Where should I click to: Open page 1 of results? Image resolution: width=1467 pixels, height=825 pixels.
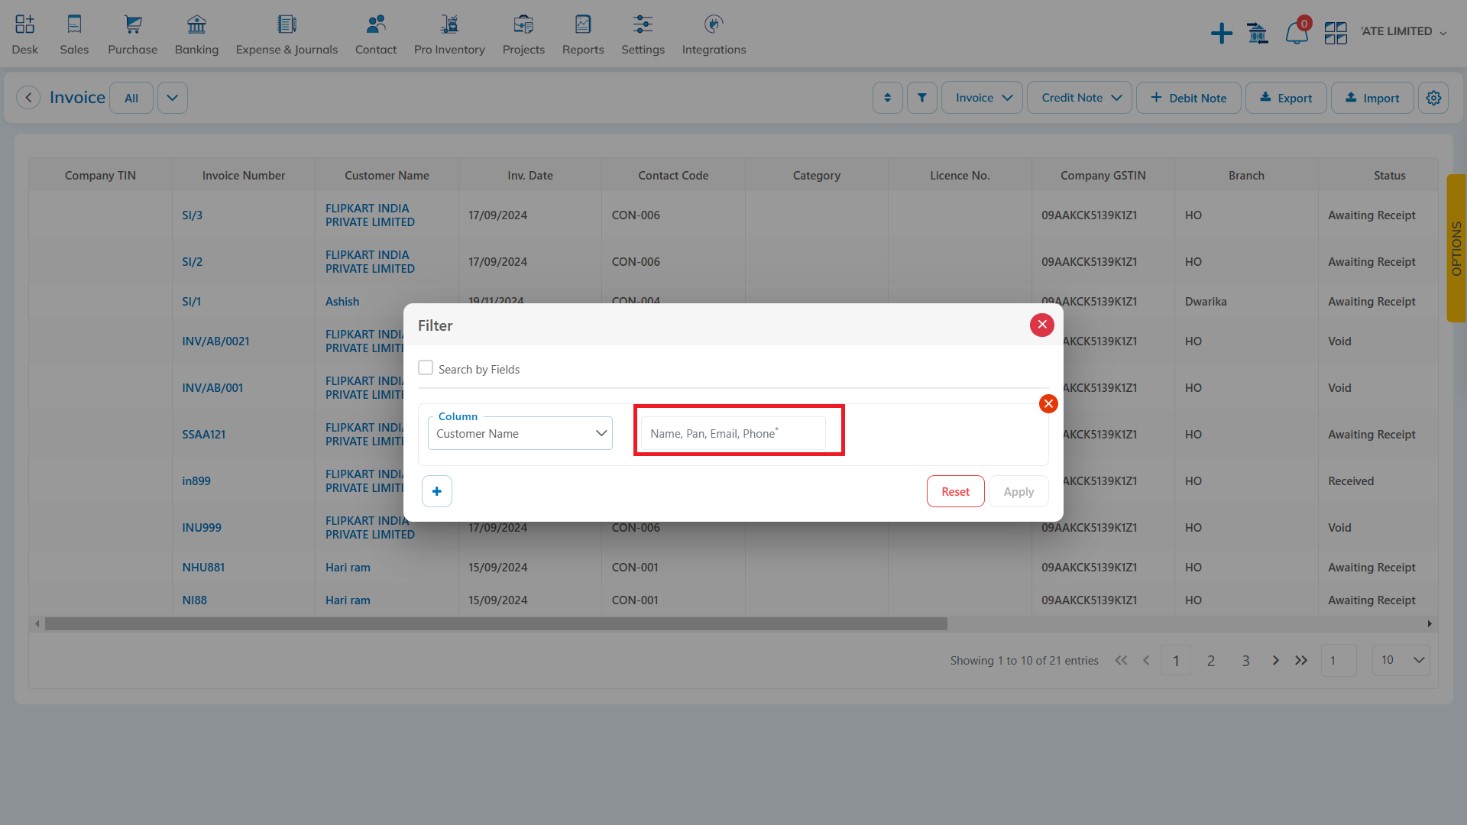tap(1176, 660)
